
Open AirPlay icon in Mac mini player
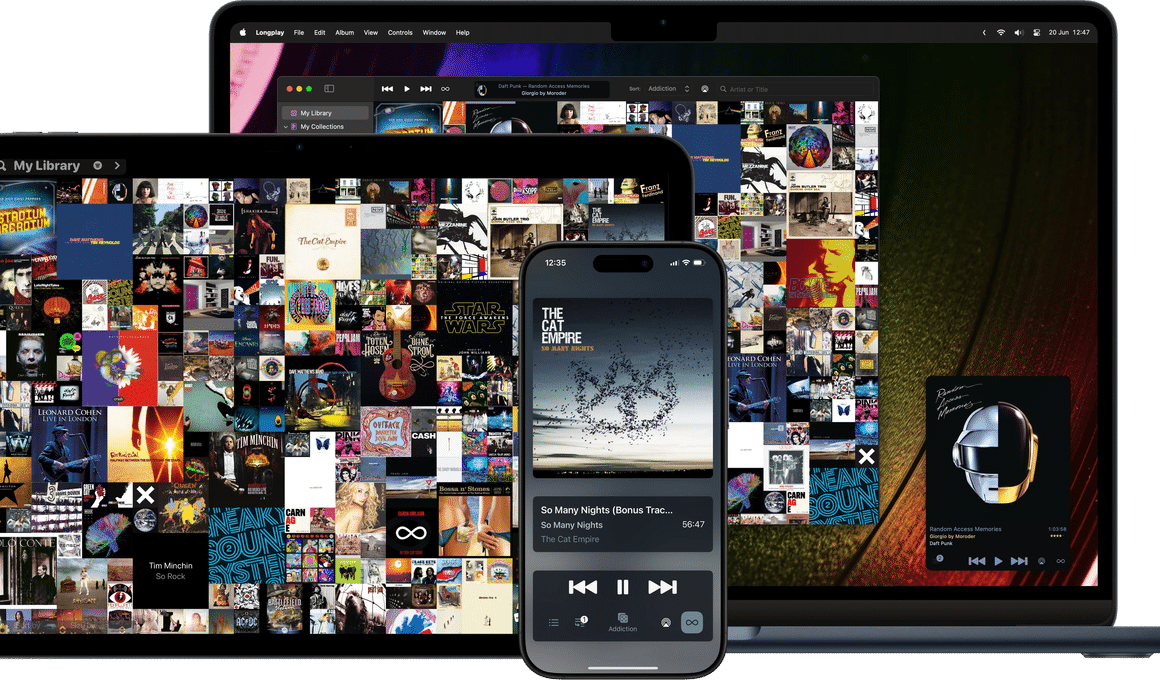pos(1042,561)
